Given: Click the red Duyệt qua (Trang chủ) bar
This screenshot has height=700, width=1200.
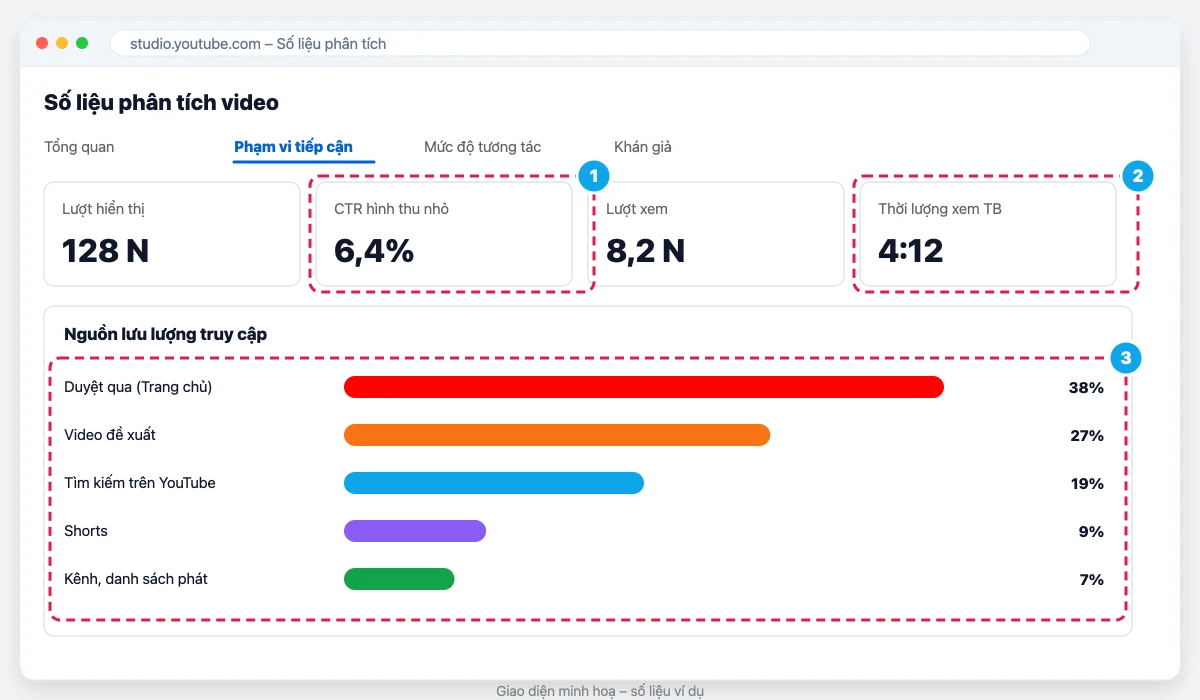Looking at the screenshot, I should coord(644,387).
